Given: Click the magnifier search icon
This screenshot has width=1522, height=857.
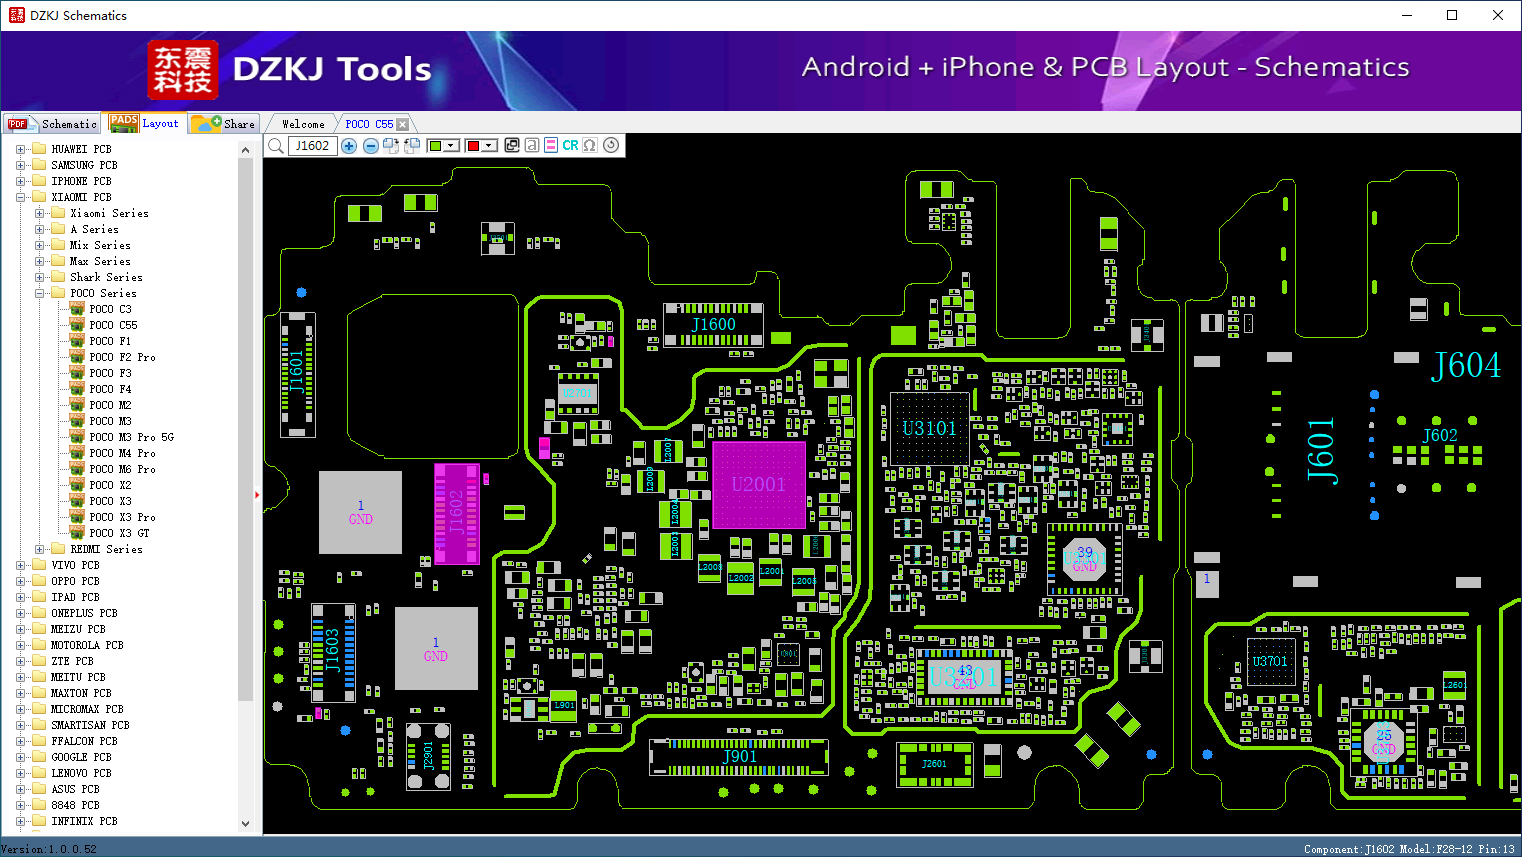Looking at the screenshot, I should click(276, 146).
